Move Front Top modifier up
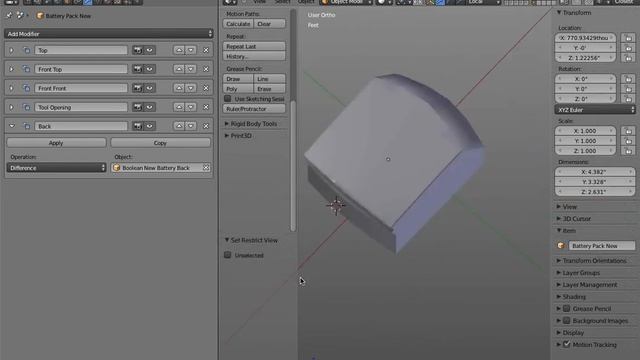640x360 pixels. [179, 69]
